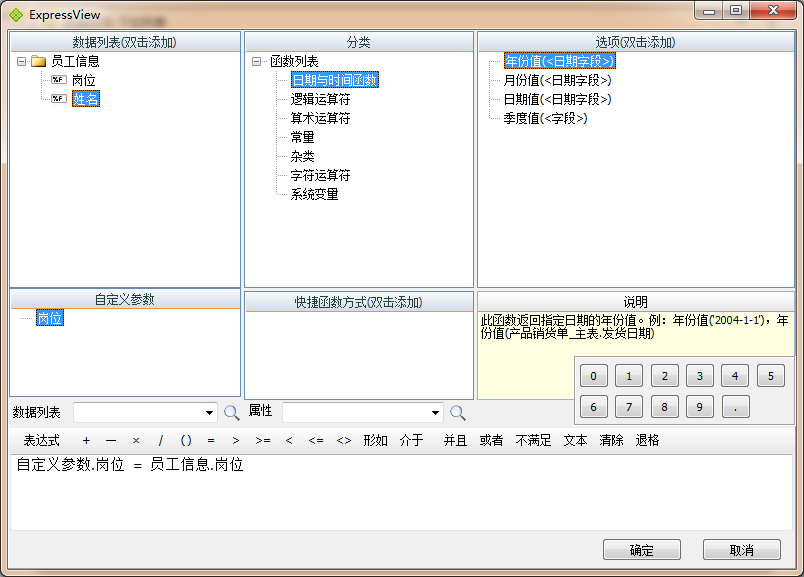
Task: Open the 数据列表 dropdown
Action: pyautogui.click(x=209, y=412)
